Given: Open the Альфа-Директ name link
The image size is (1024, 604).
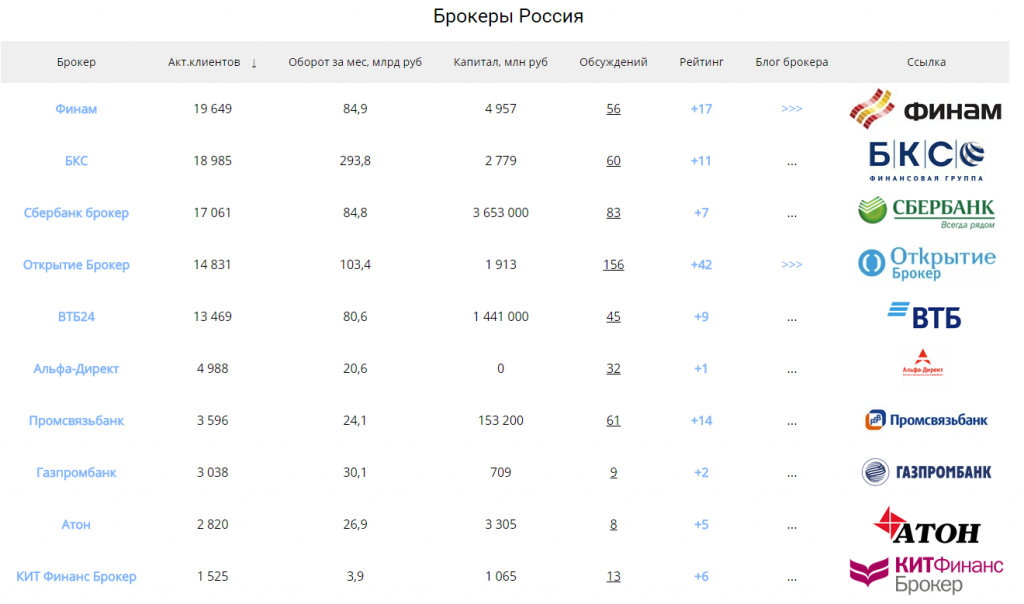Looking at the screenshot, I should 76,368.
